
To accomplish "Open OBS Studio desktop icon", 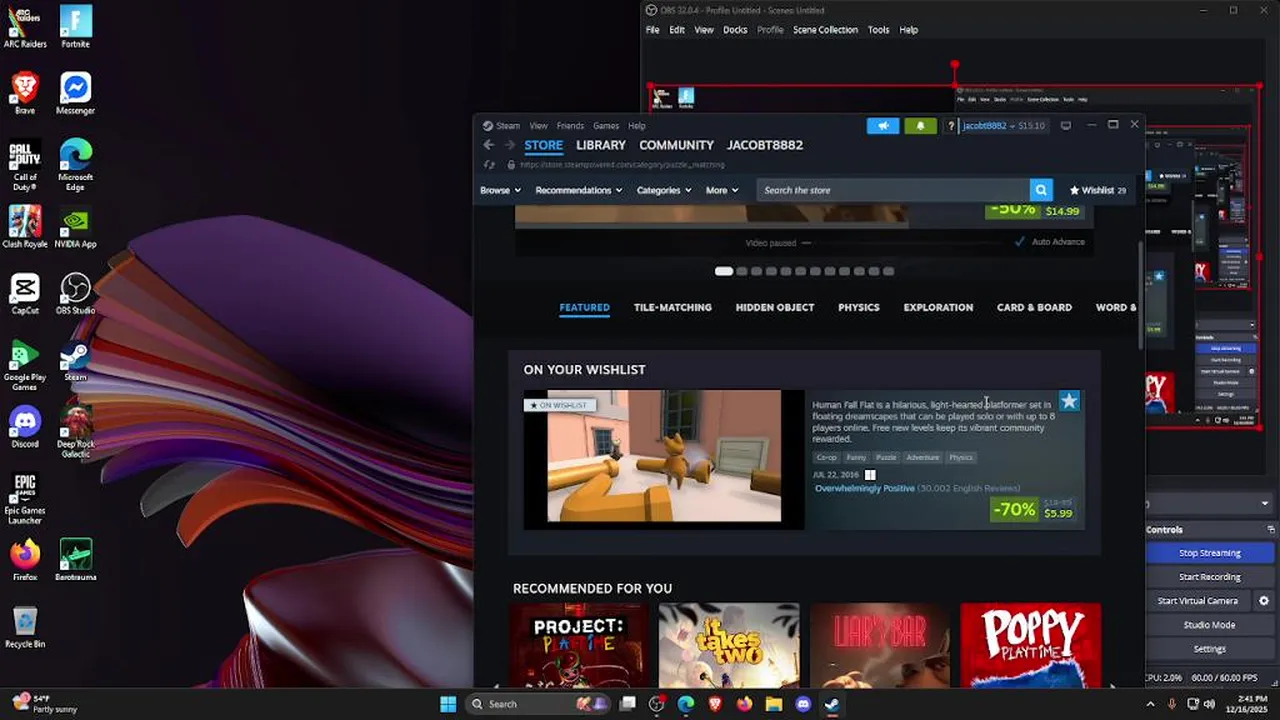I will click(x=76, y=294).
